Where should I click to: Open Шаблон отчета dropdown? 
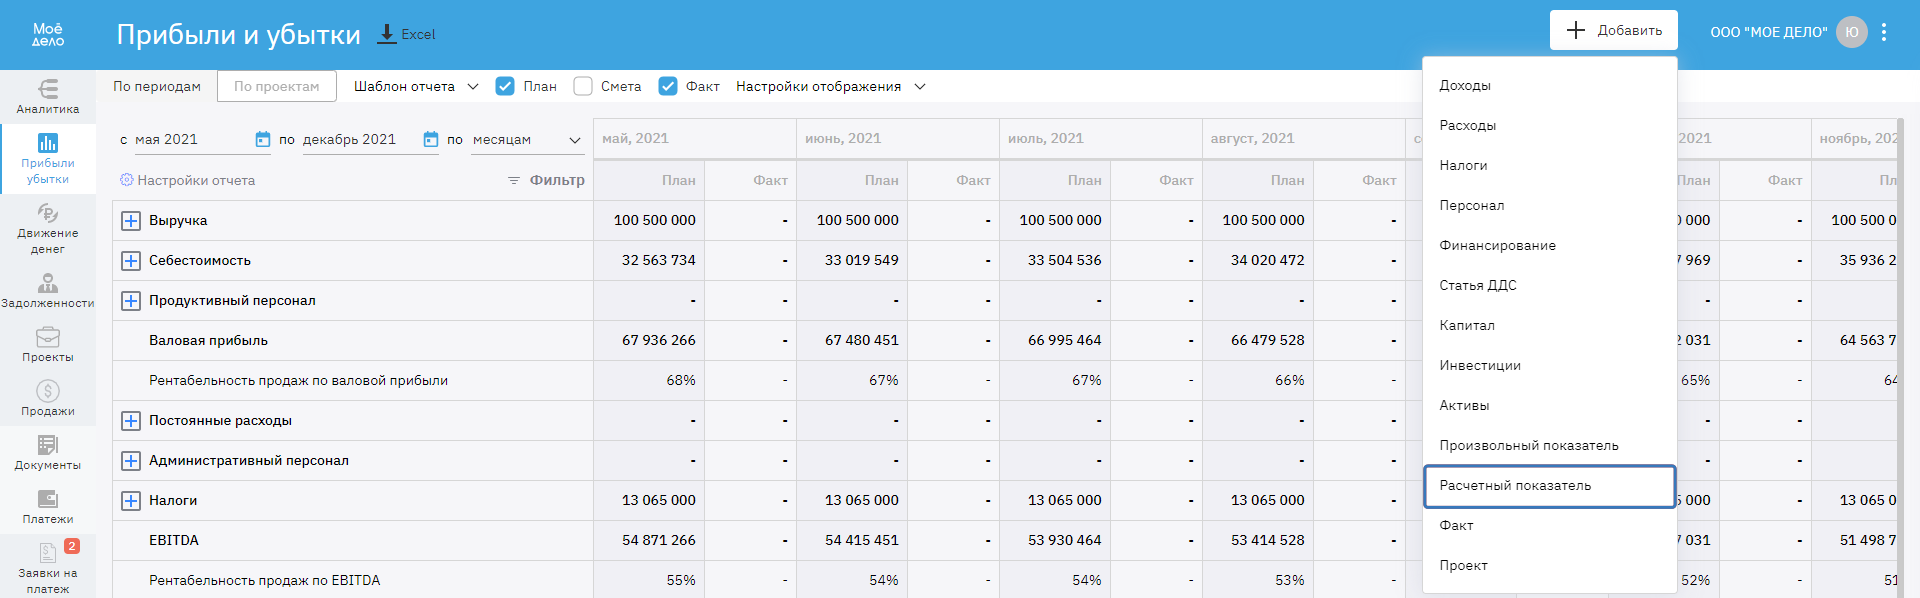(x=416, y=86)
